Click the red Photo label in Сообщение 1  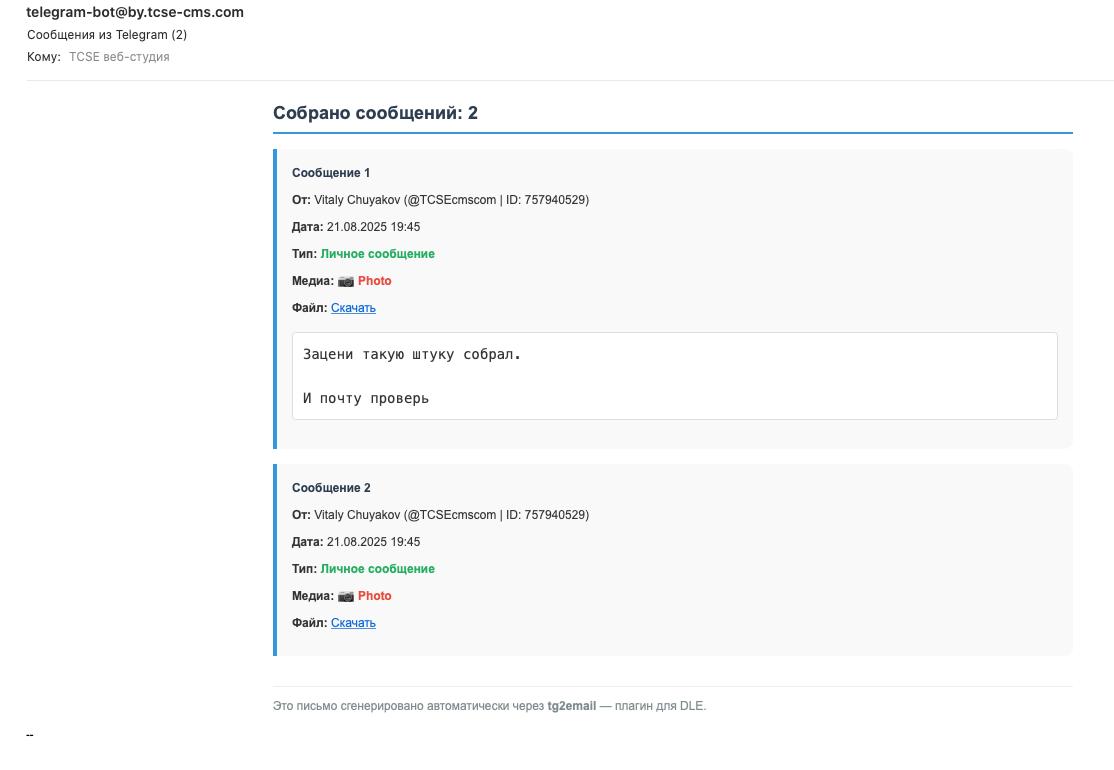click(374, 281)
